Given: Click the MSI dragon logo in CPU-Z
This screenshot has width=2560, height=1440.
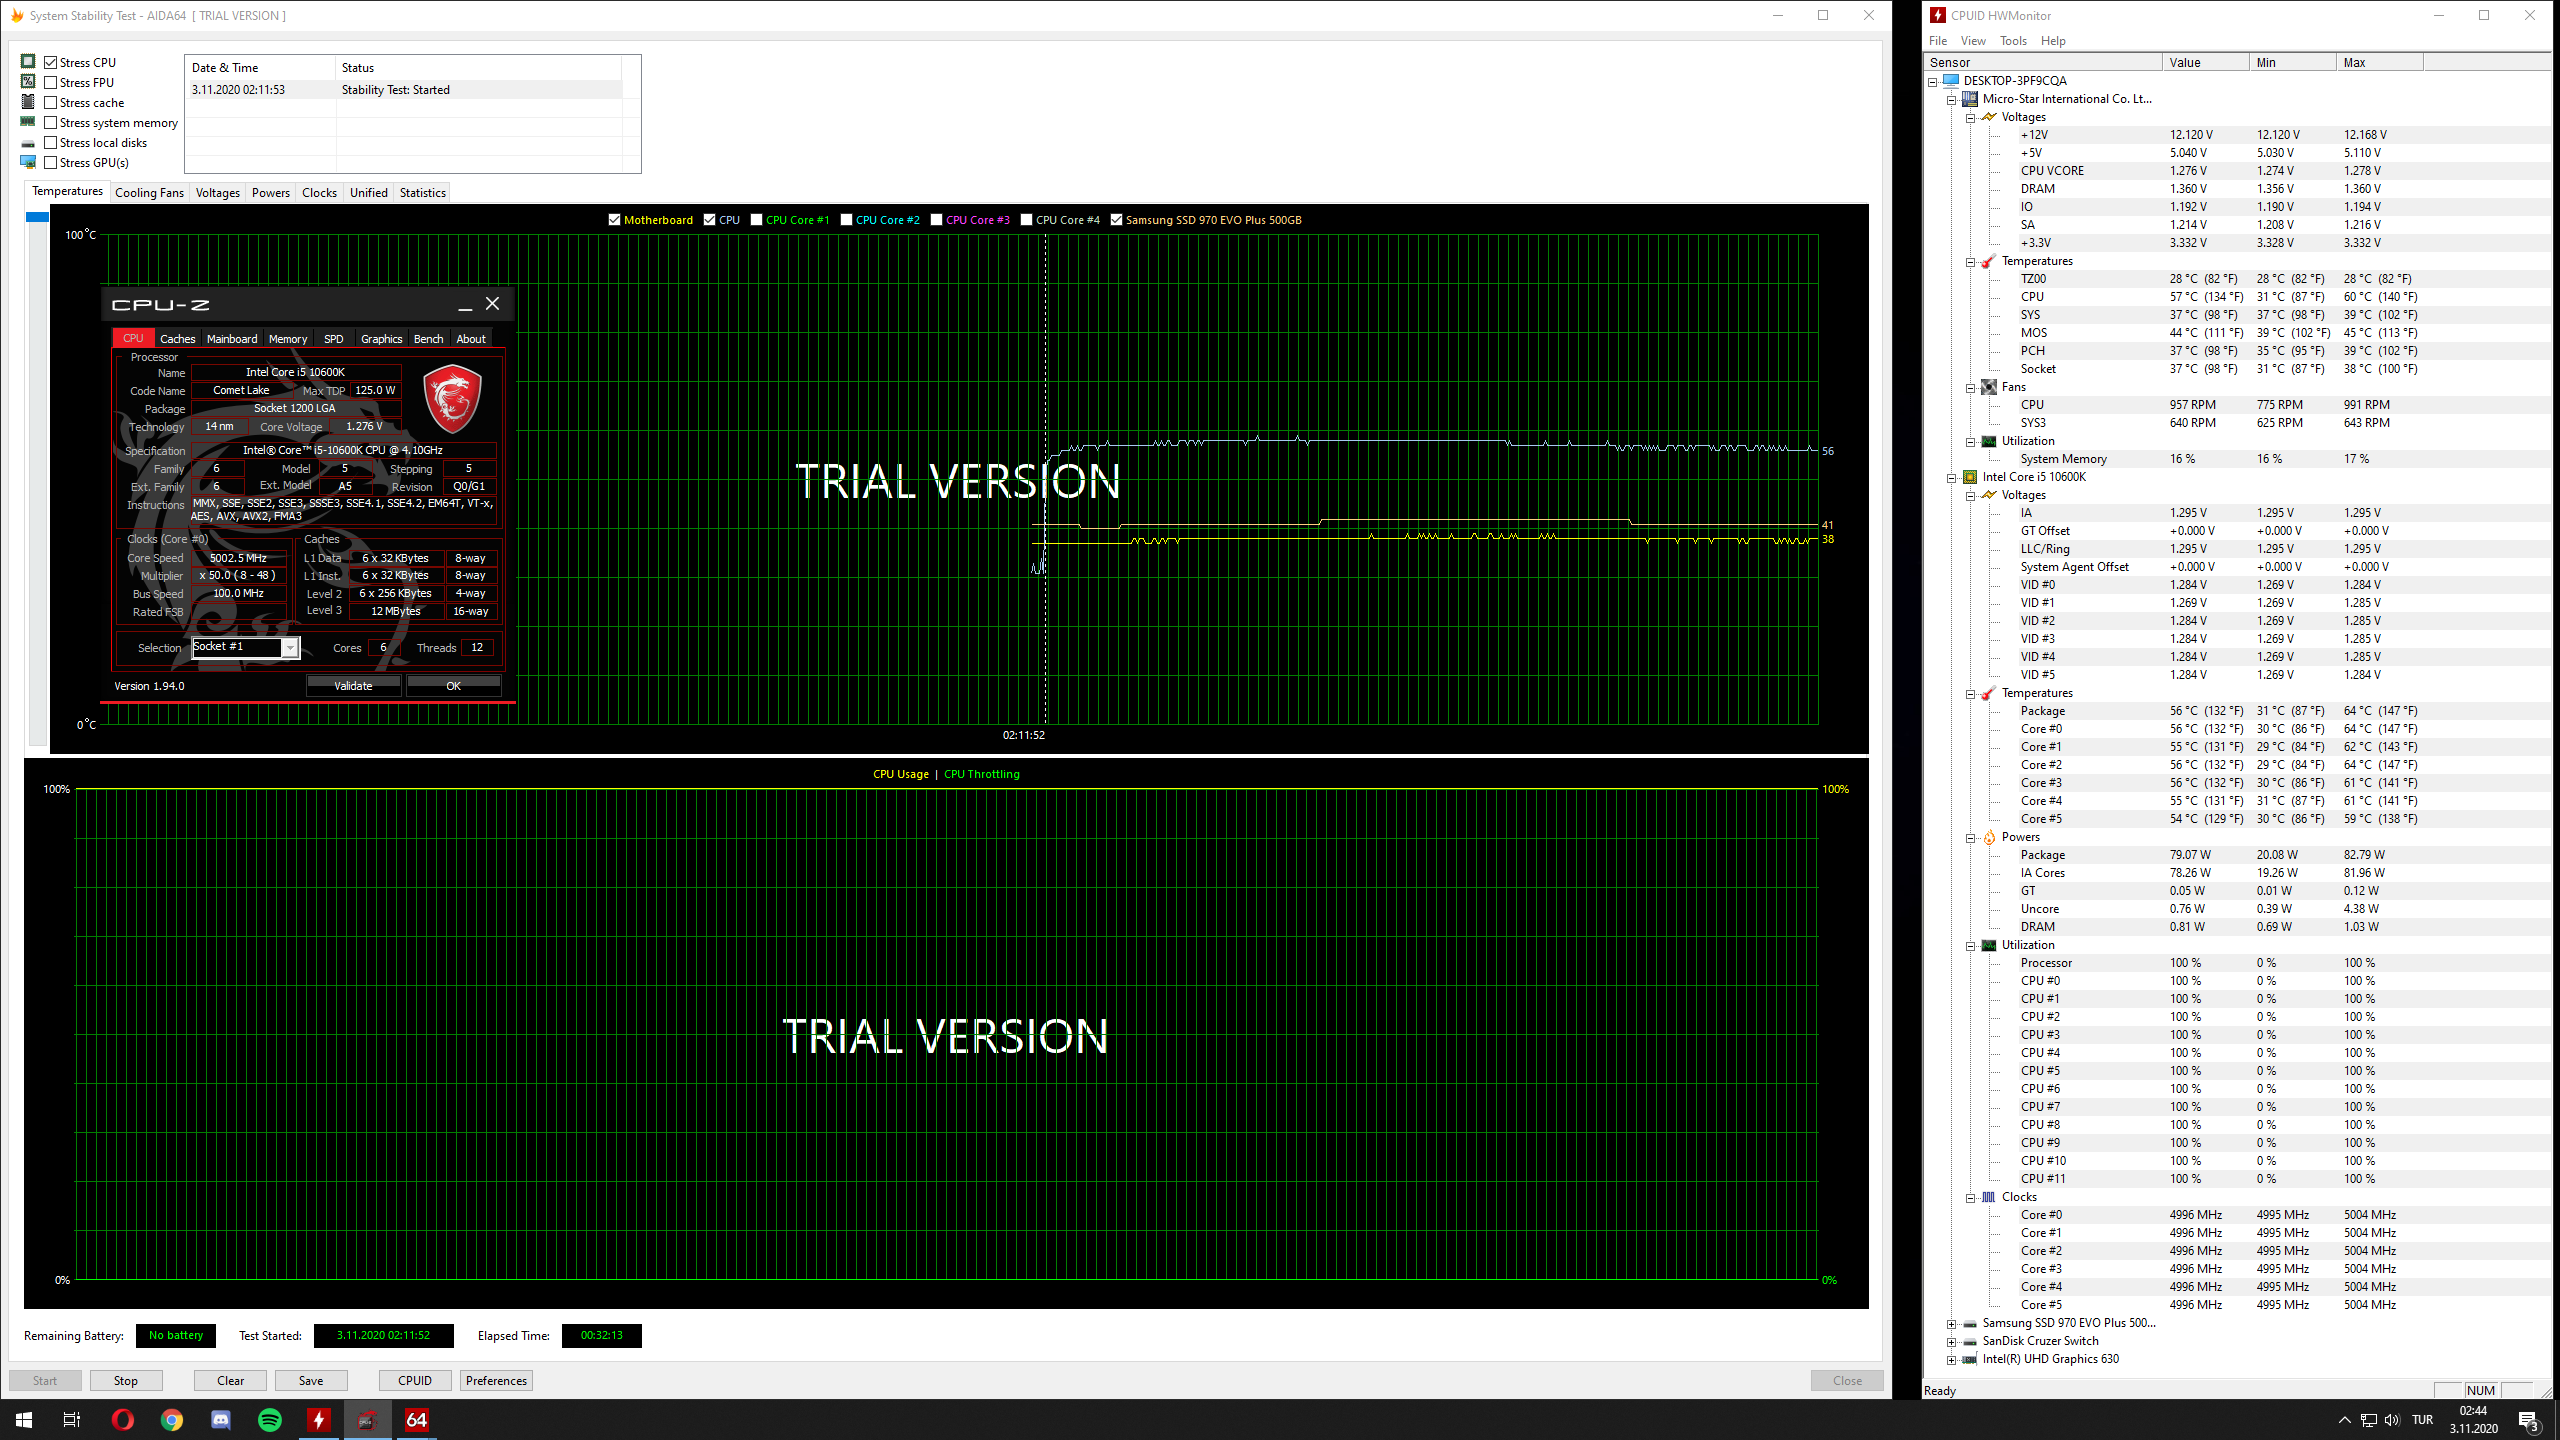Looking at the screenshot, I should (452, 398).
